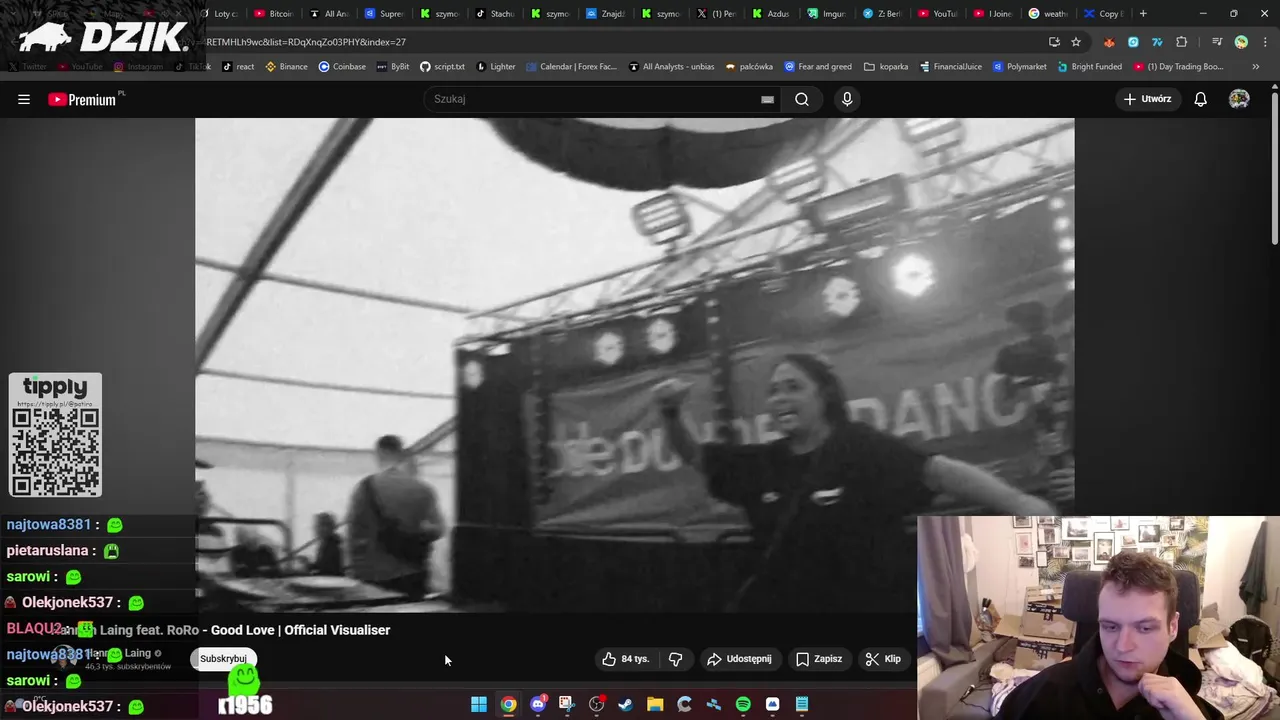Open the Chrome profile avatar
This screenshot has height=720, width=1280.
point(1241,42)
